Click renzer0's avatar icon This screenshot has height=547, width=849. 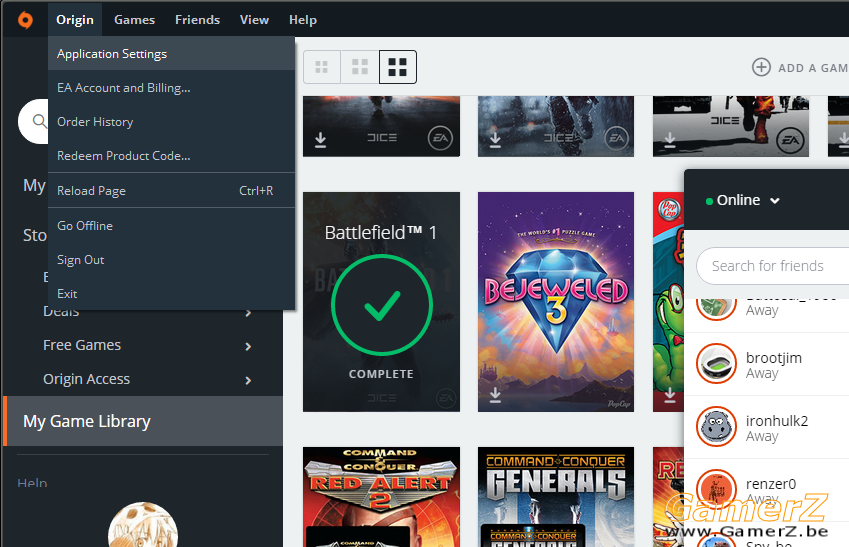click(x=716, y=490)
